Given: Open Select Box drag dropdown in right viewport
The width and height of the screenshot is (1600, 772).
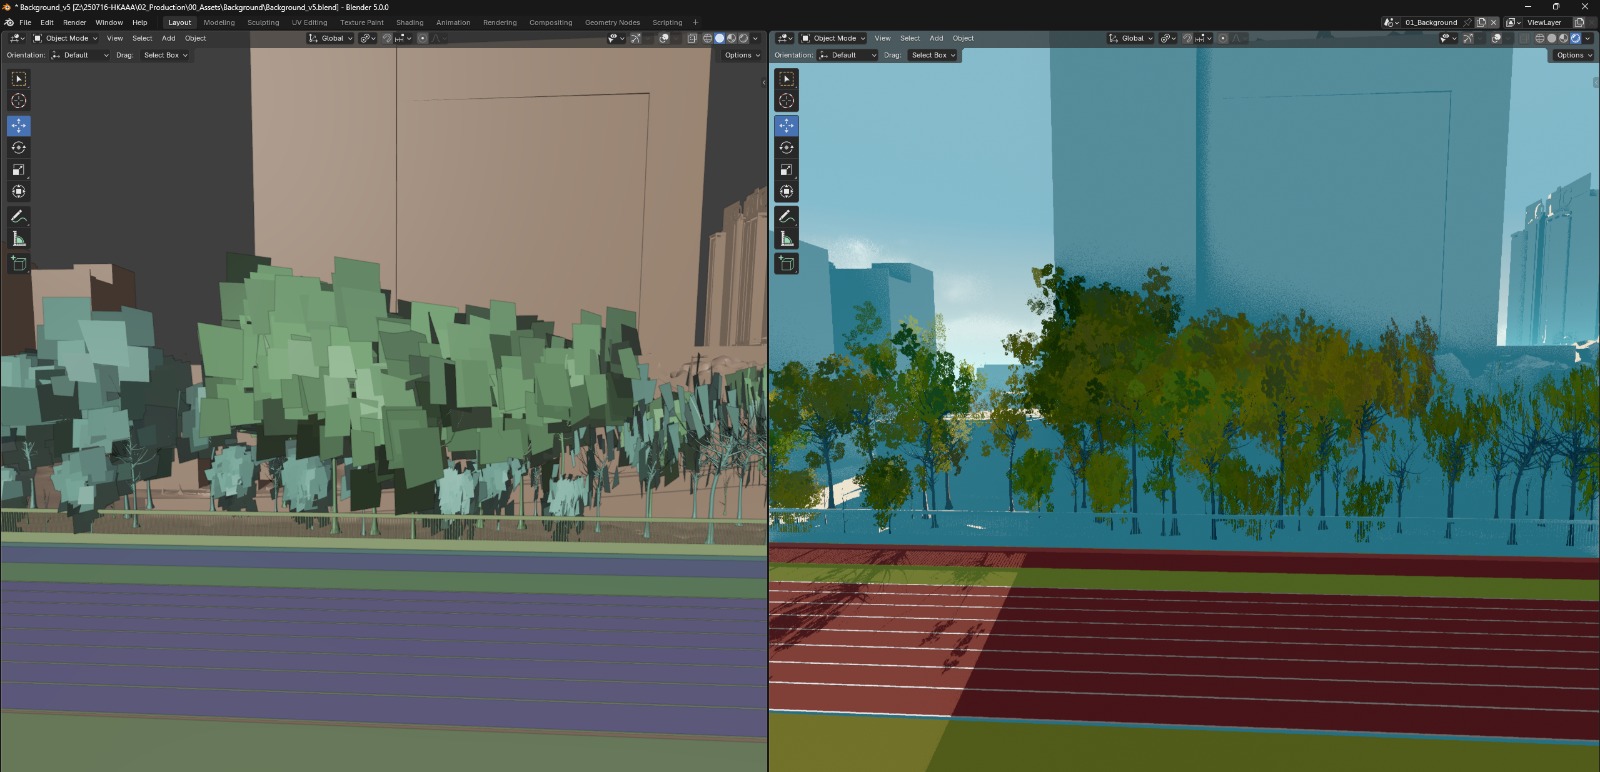Looking at the screenshot, I should (x=932, y=55).
